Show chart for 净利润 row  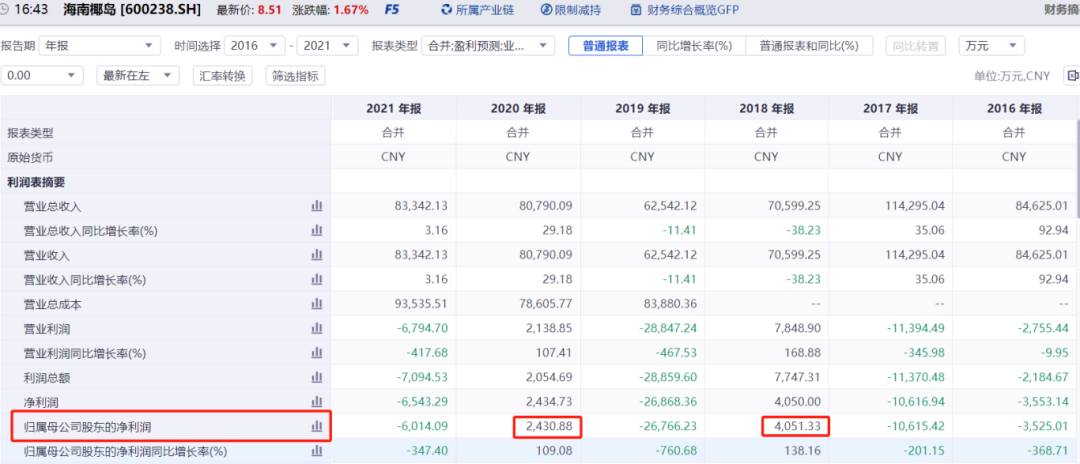point(317,401)
